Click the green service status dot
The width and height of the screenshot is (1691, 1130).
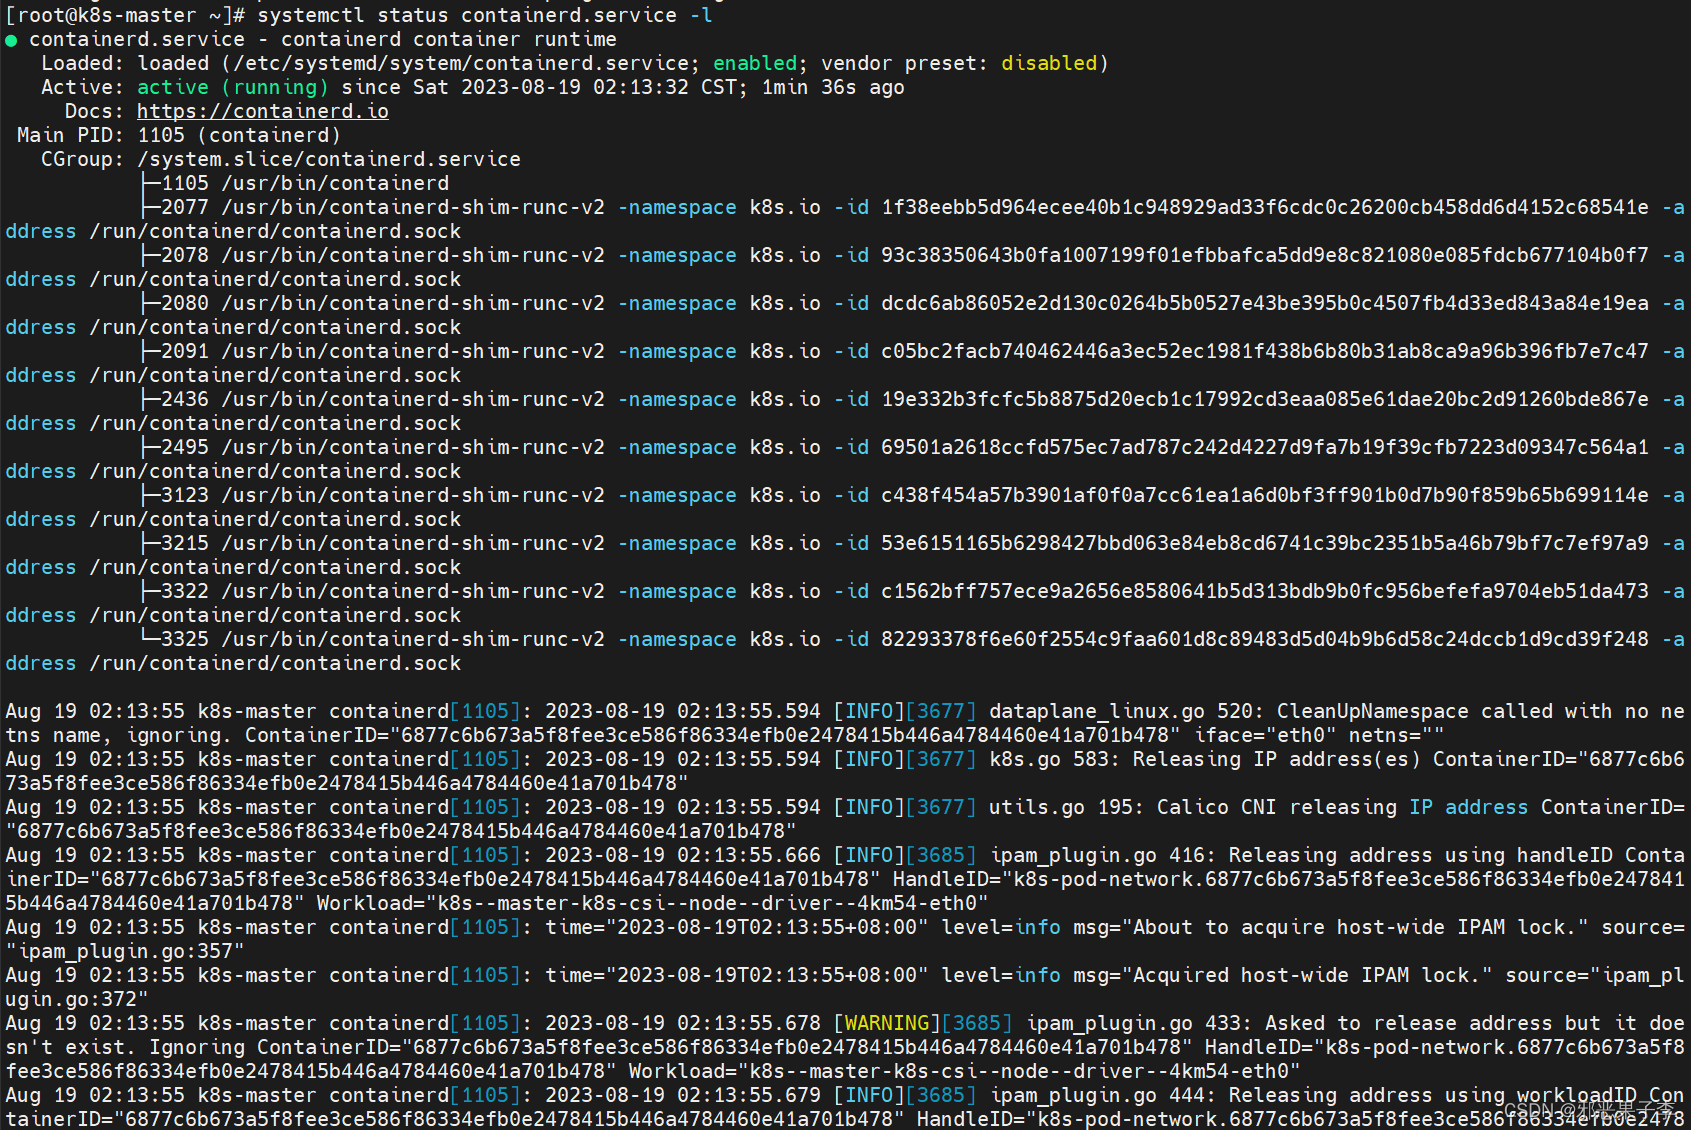(11, 40)
